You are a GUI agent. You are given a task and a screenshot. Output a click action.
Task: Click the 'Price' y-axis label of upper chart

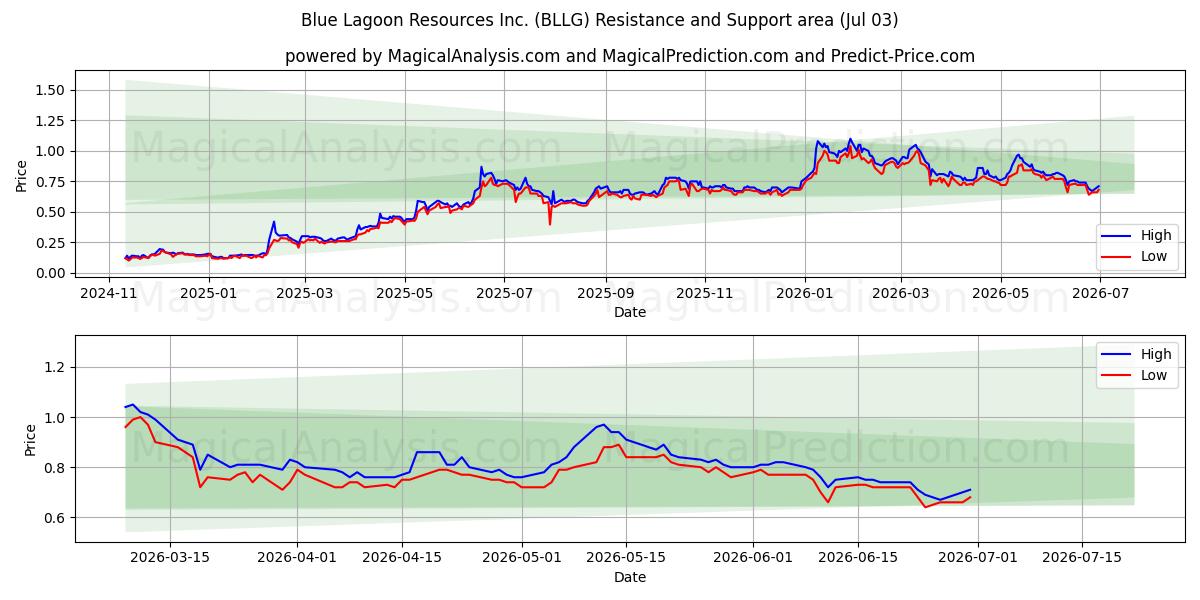(x=22, y=175)
